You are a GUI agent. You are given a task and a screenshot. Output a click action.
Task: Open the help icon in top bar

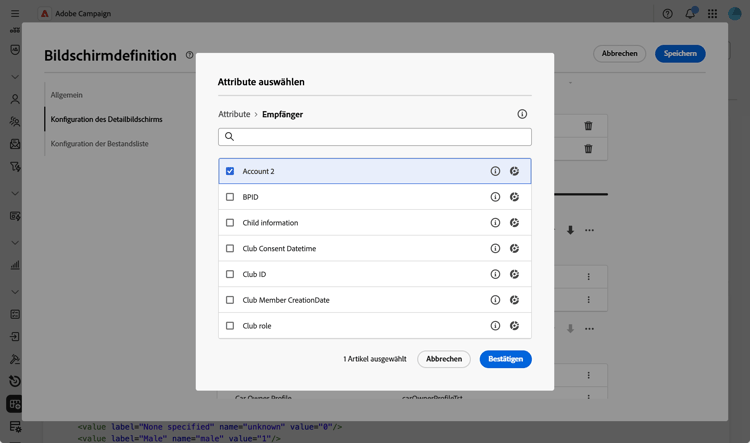click(667, 14)
